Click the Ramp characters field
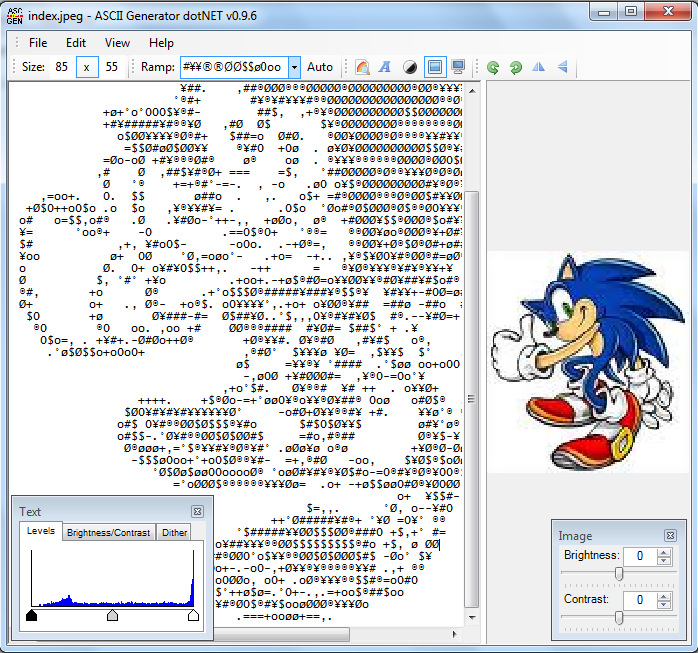Viewport: 698px width, 653px height. coord(235,67)
